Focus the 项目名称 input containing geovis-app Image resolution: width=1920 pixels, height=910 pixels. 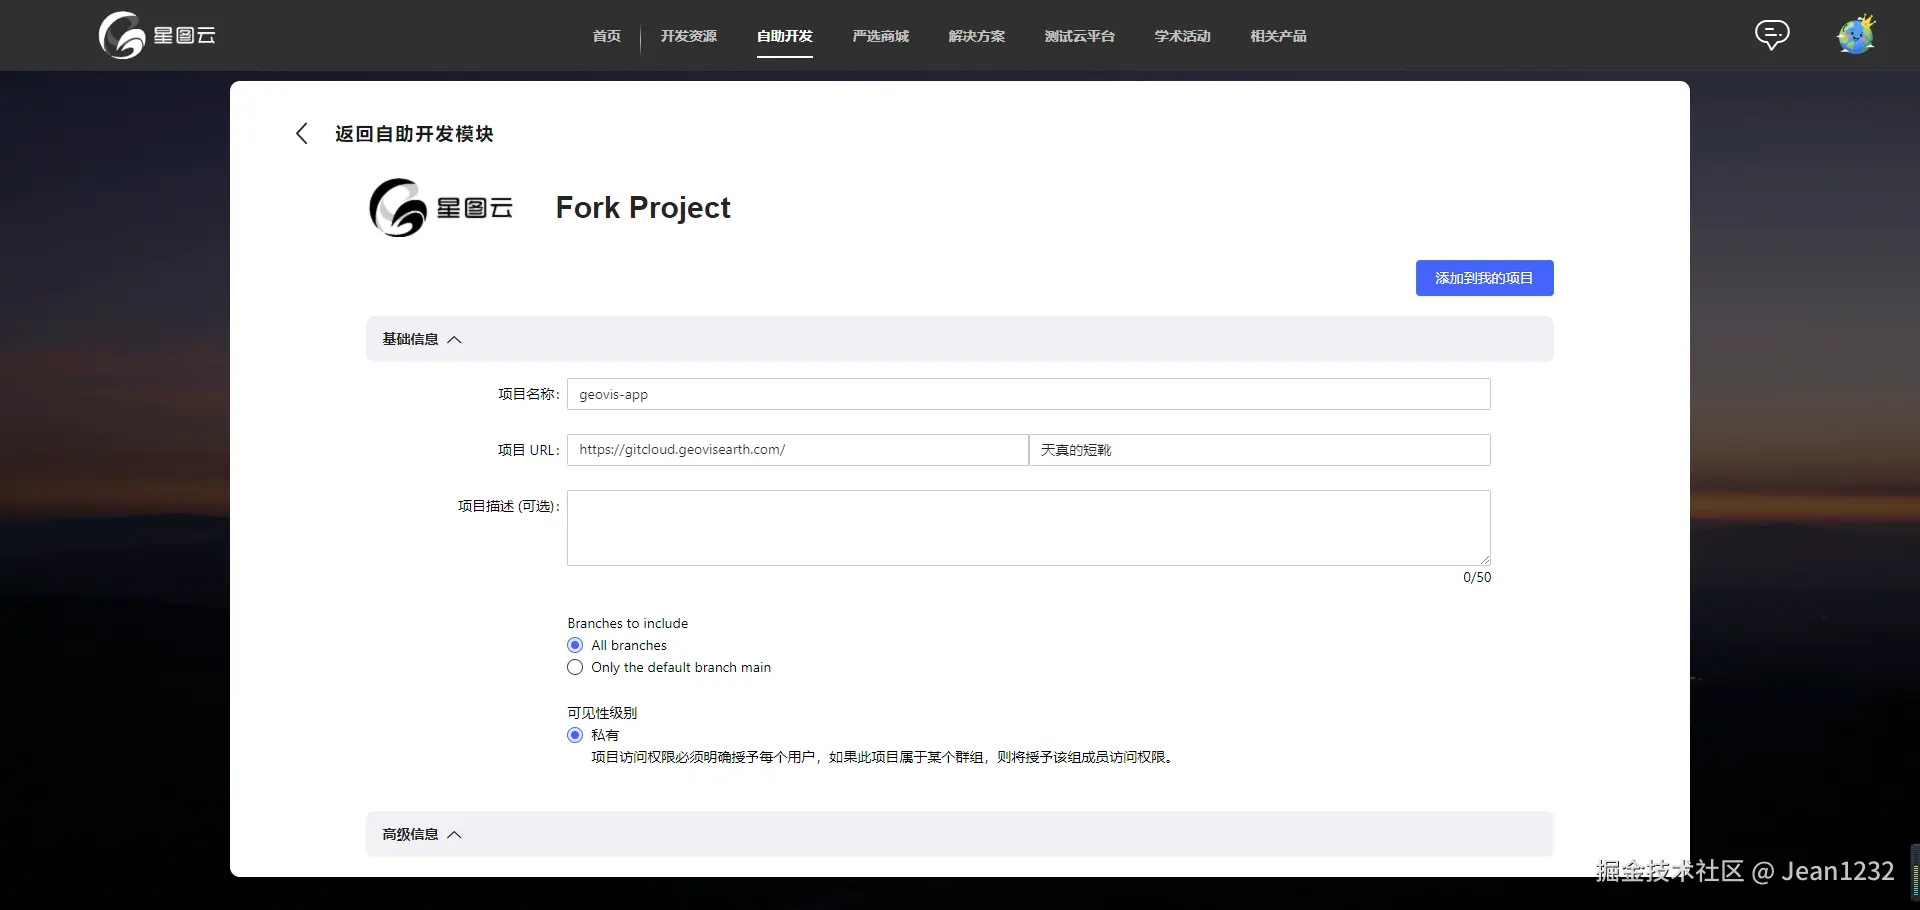[x=1029, y=394]
